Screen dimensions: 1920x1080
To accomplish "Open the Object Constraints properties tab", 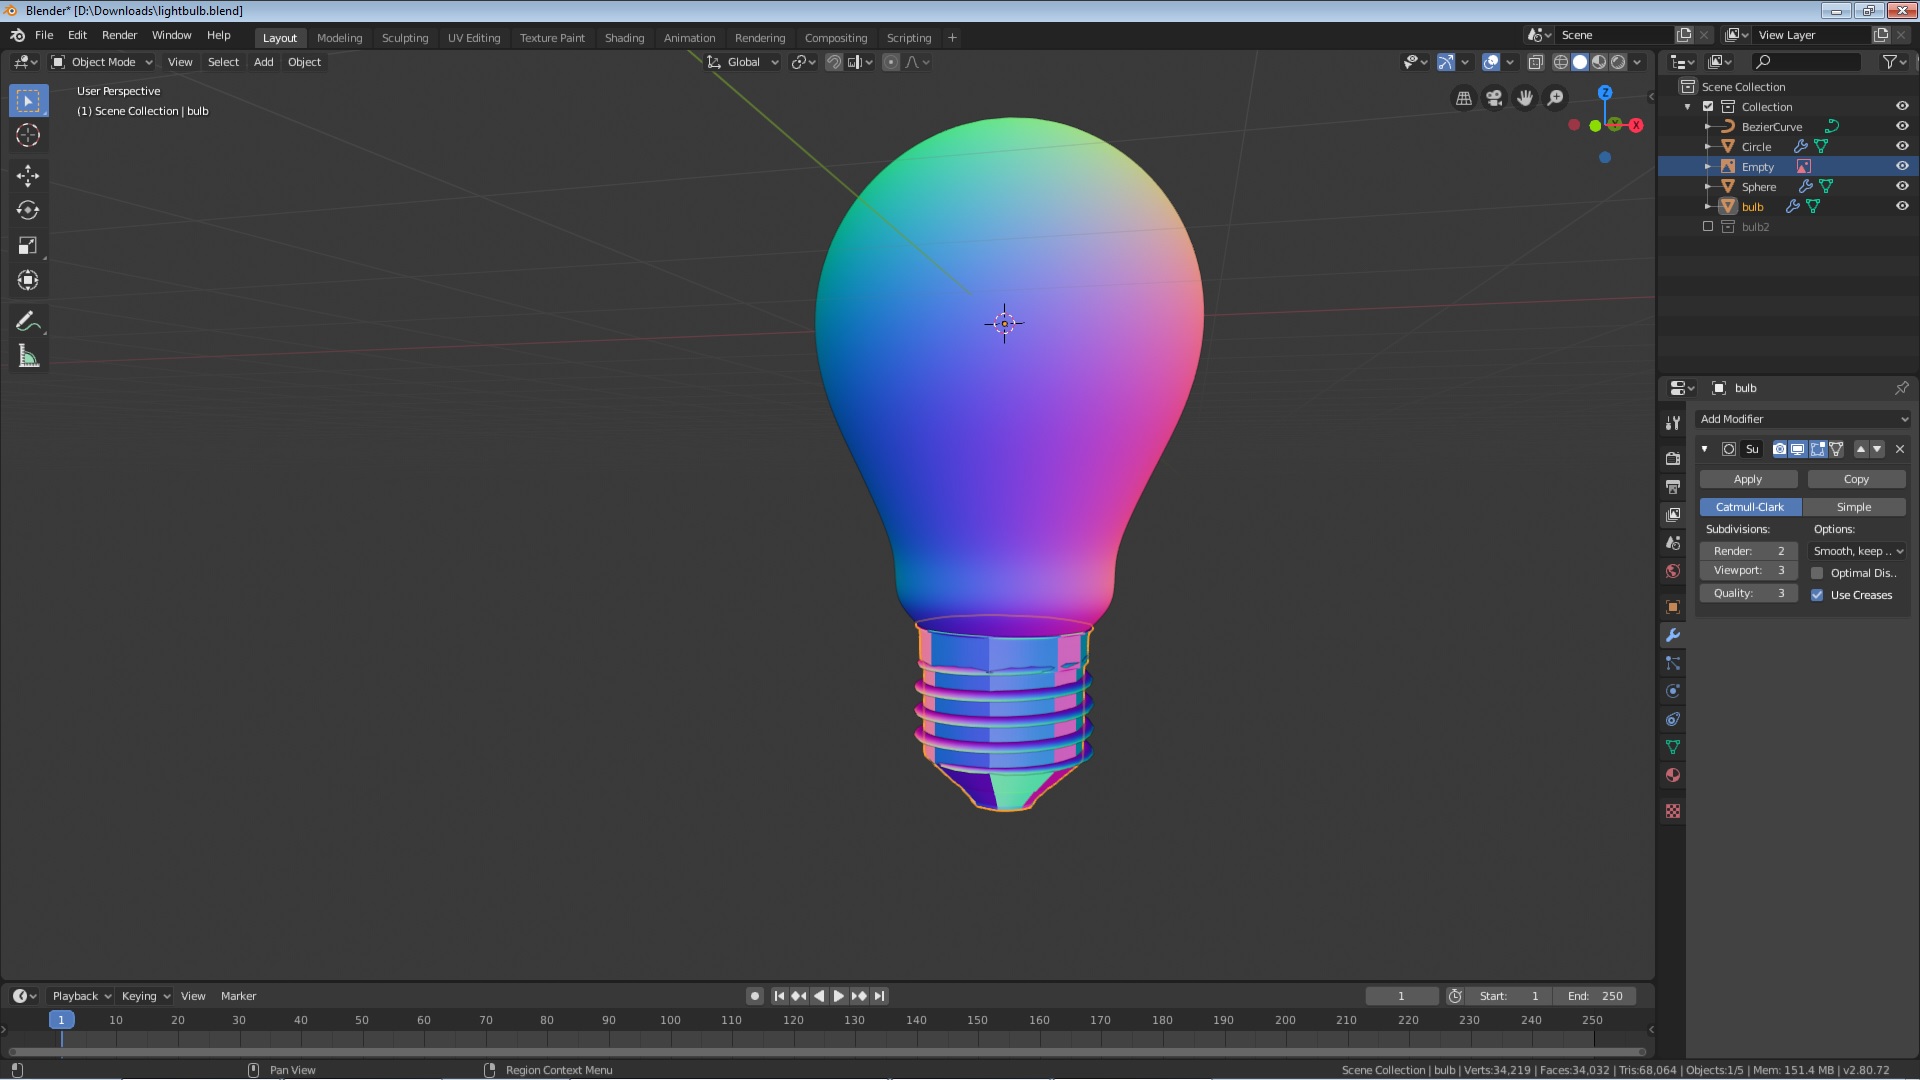I will click(x=1673, y=719).
